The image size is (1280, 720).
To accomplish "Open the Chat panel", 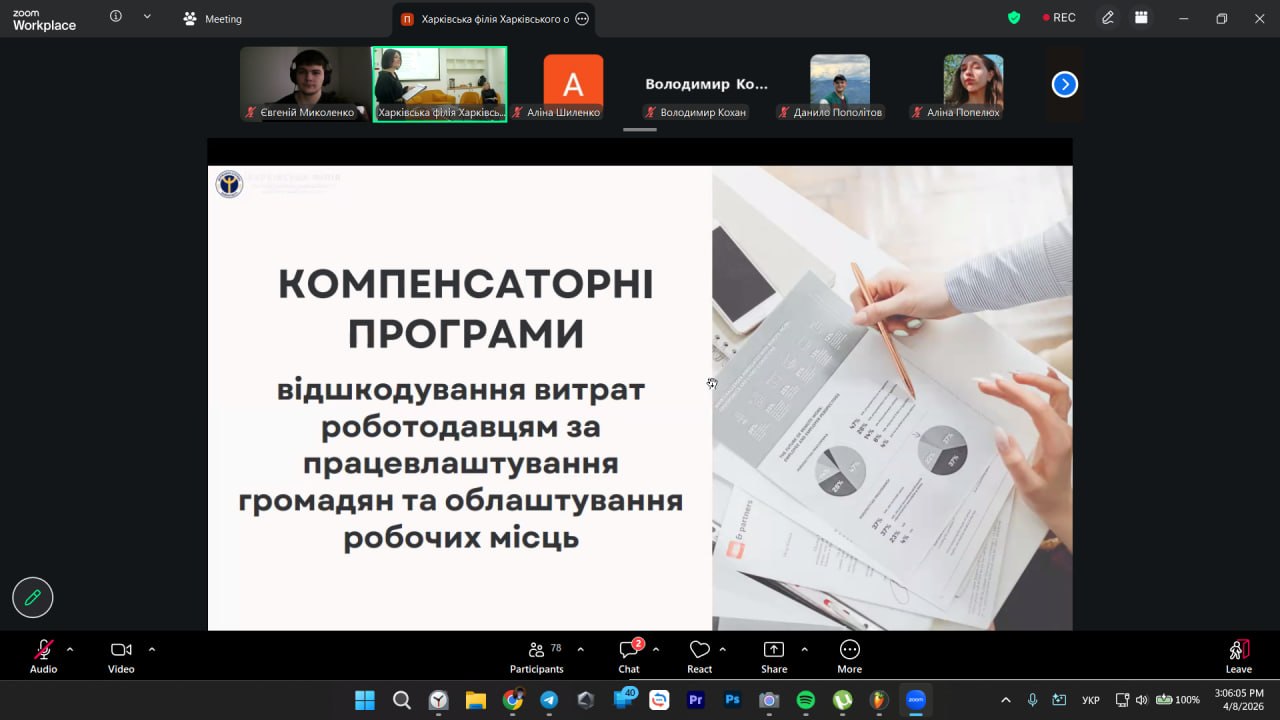I will click(629, 655).
